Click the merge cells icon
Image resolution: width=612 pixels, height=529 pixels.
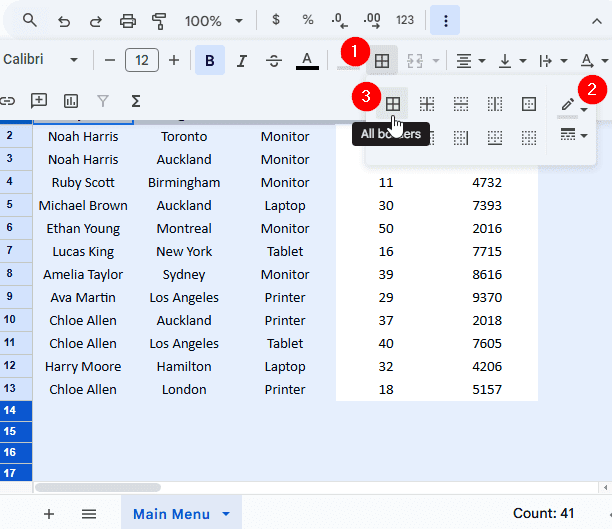pyautogui.click(x=415, y=61)
